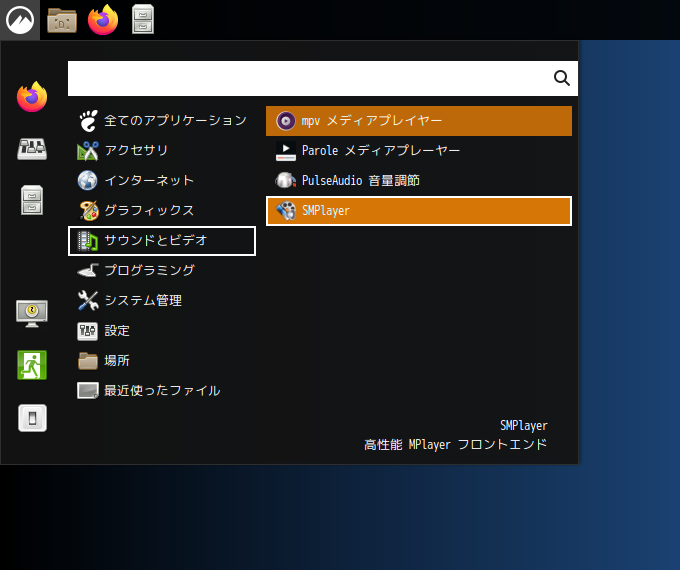Open the 場所 category
Viewport: 680px width, 570px height.
tap(162, 361)
